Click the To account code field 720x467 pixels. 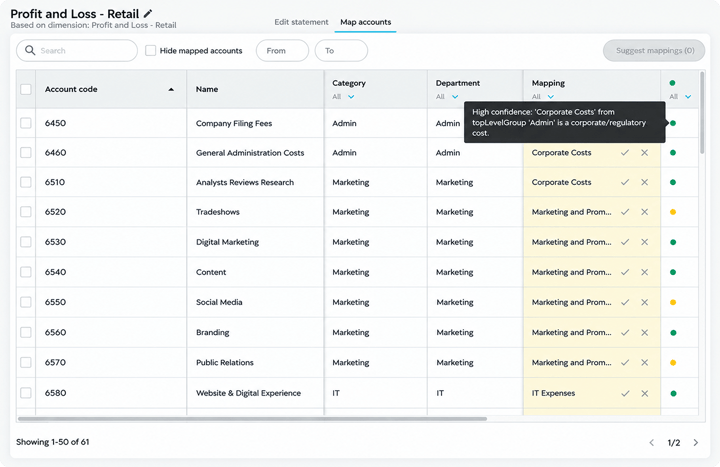(341, 51)
